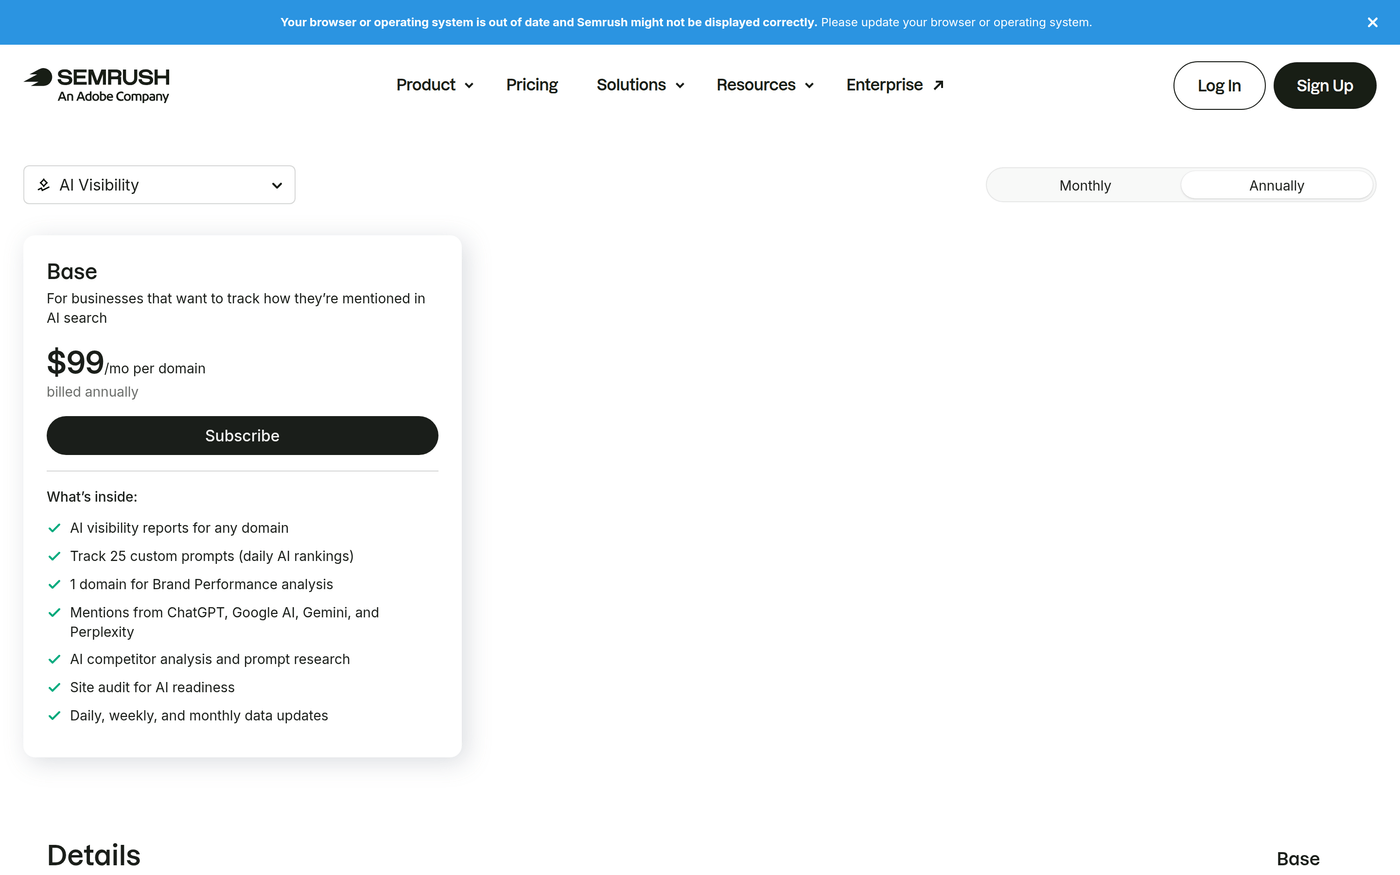The width and height of the screenshot is (1400, 875).
Task: Click the Sign Up button
Action: point(1325,86)
